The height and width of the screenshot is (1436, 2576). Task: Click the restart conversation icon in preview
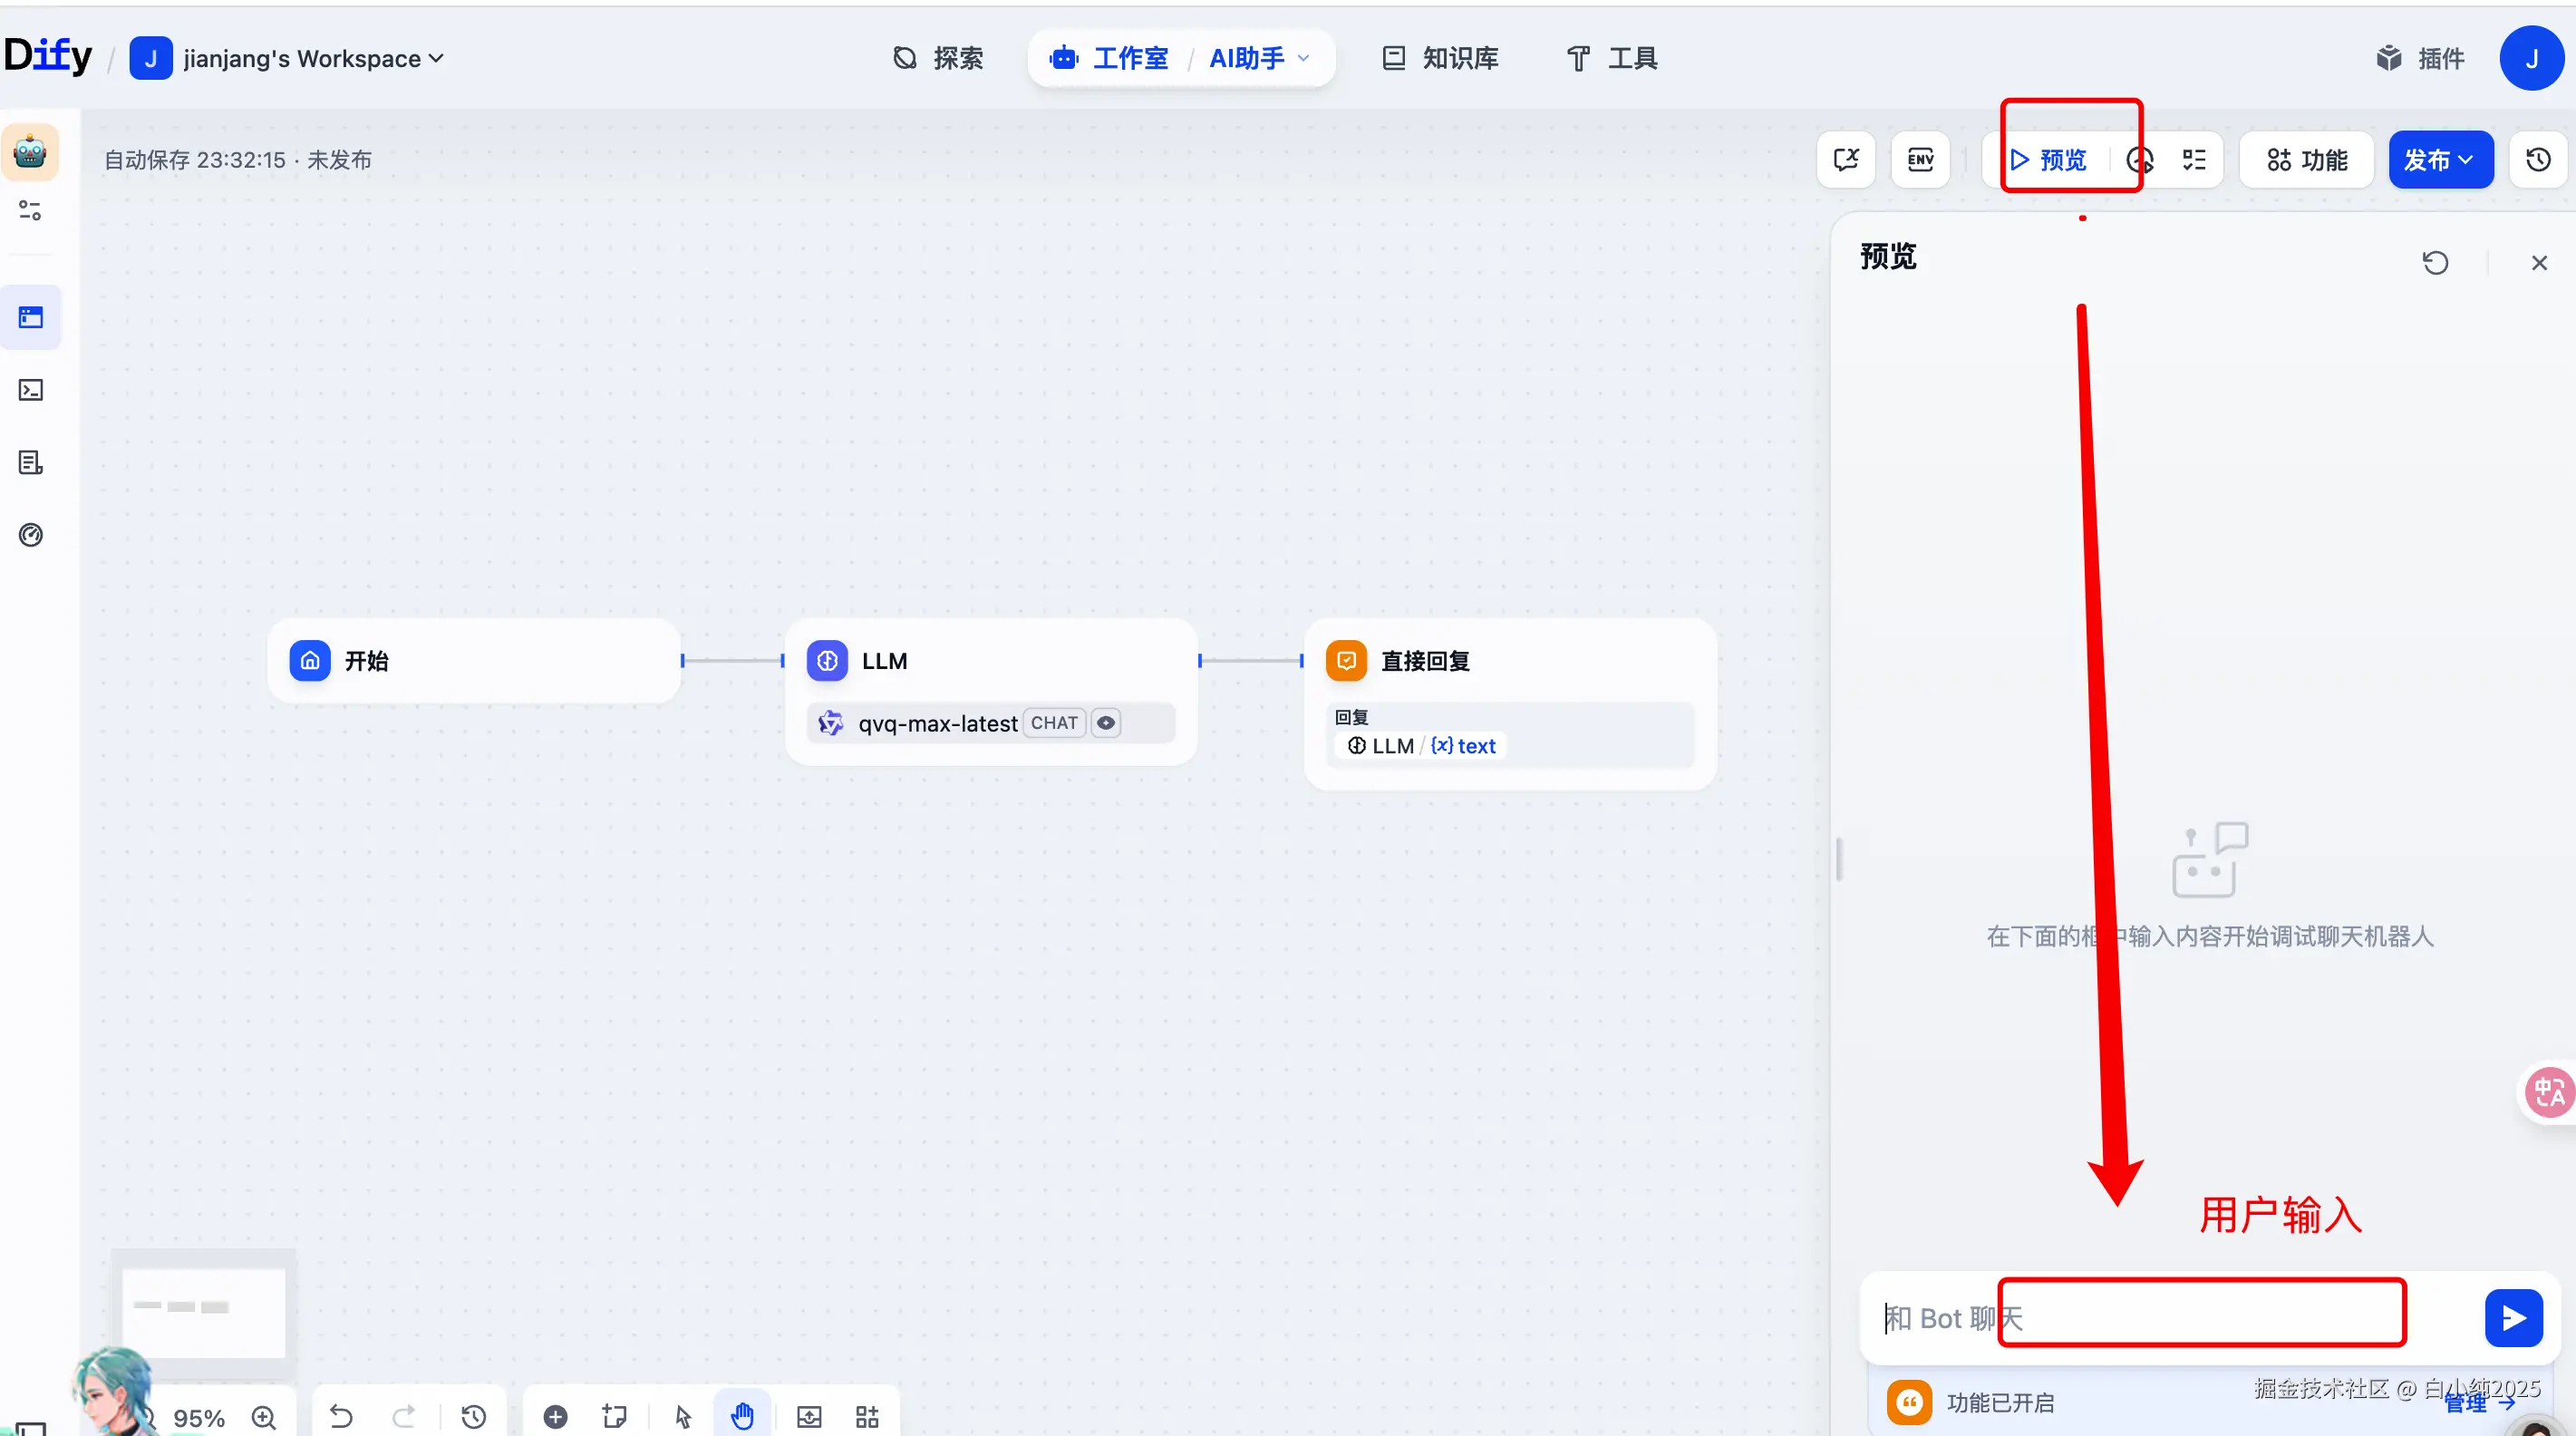(2435, 263)
